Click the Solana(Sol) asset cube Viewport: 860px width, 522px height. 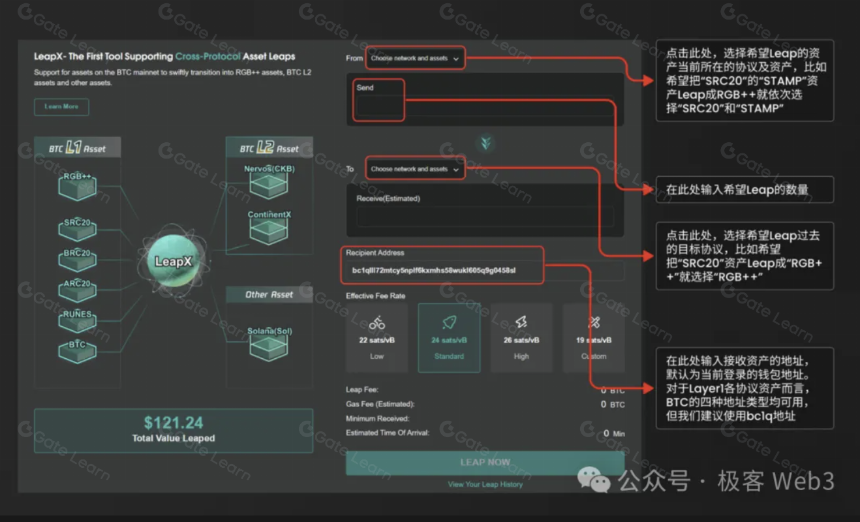click(x=269, y=343)
